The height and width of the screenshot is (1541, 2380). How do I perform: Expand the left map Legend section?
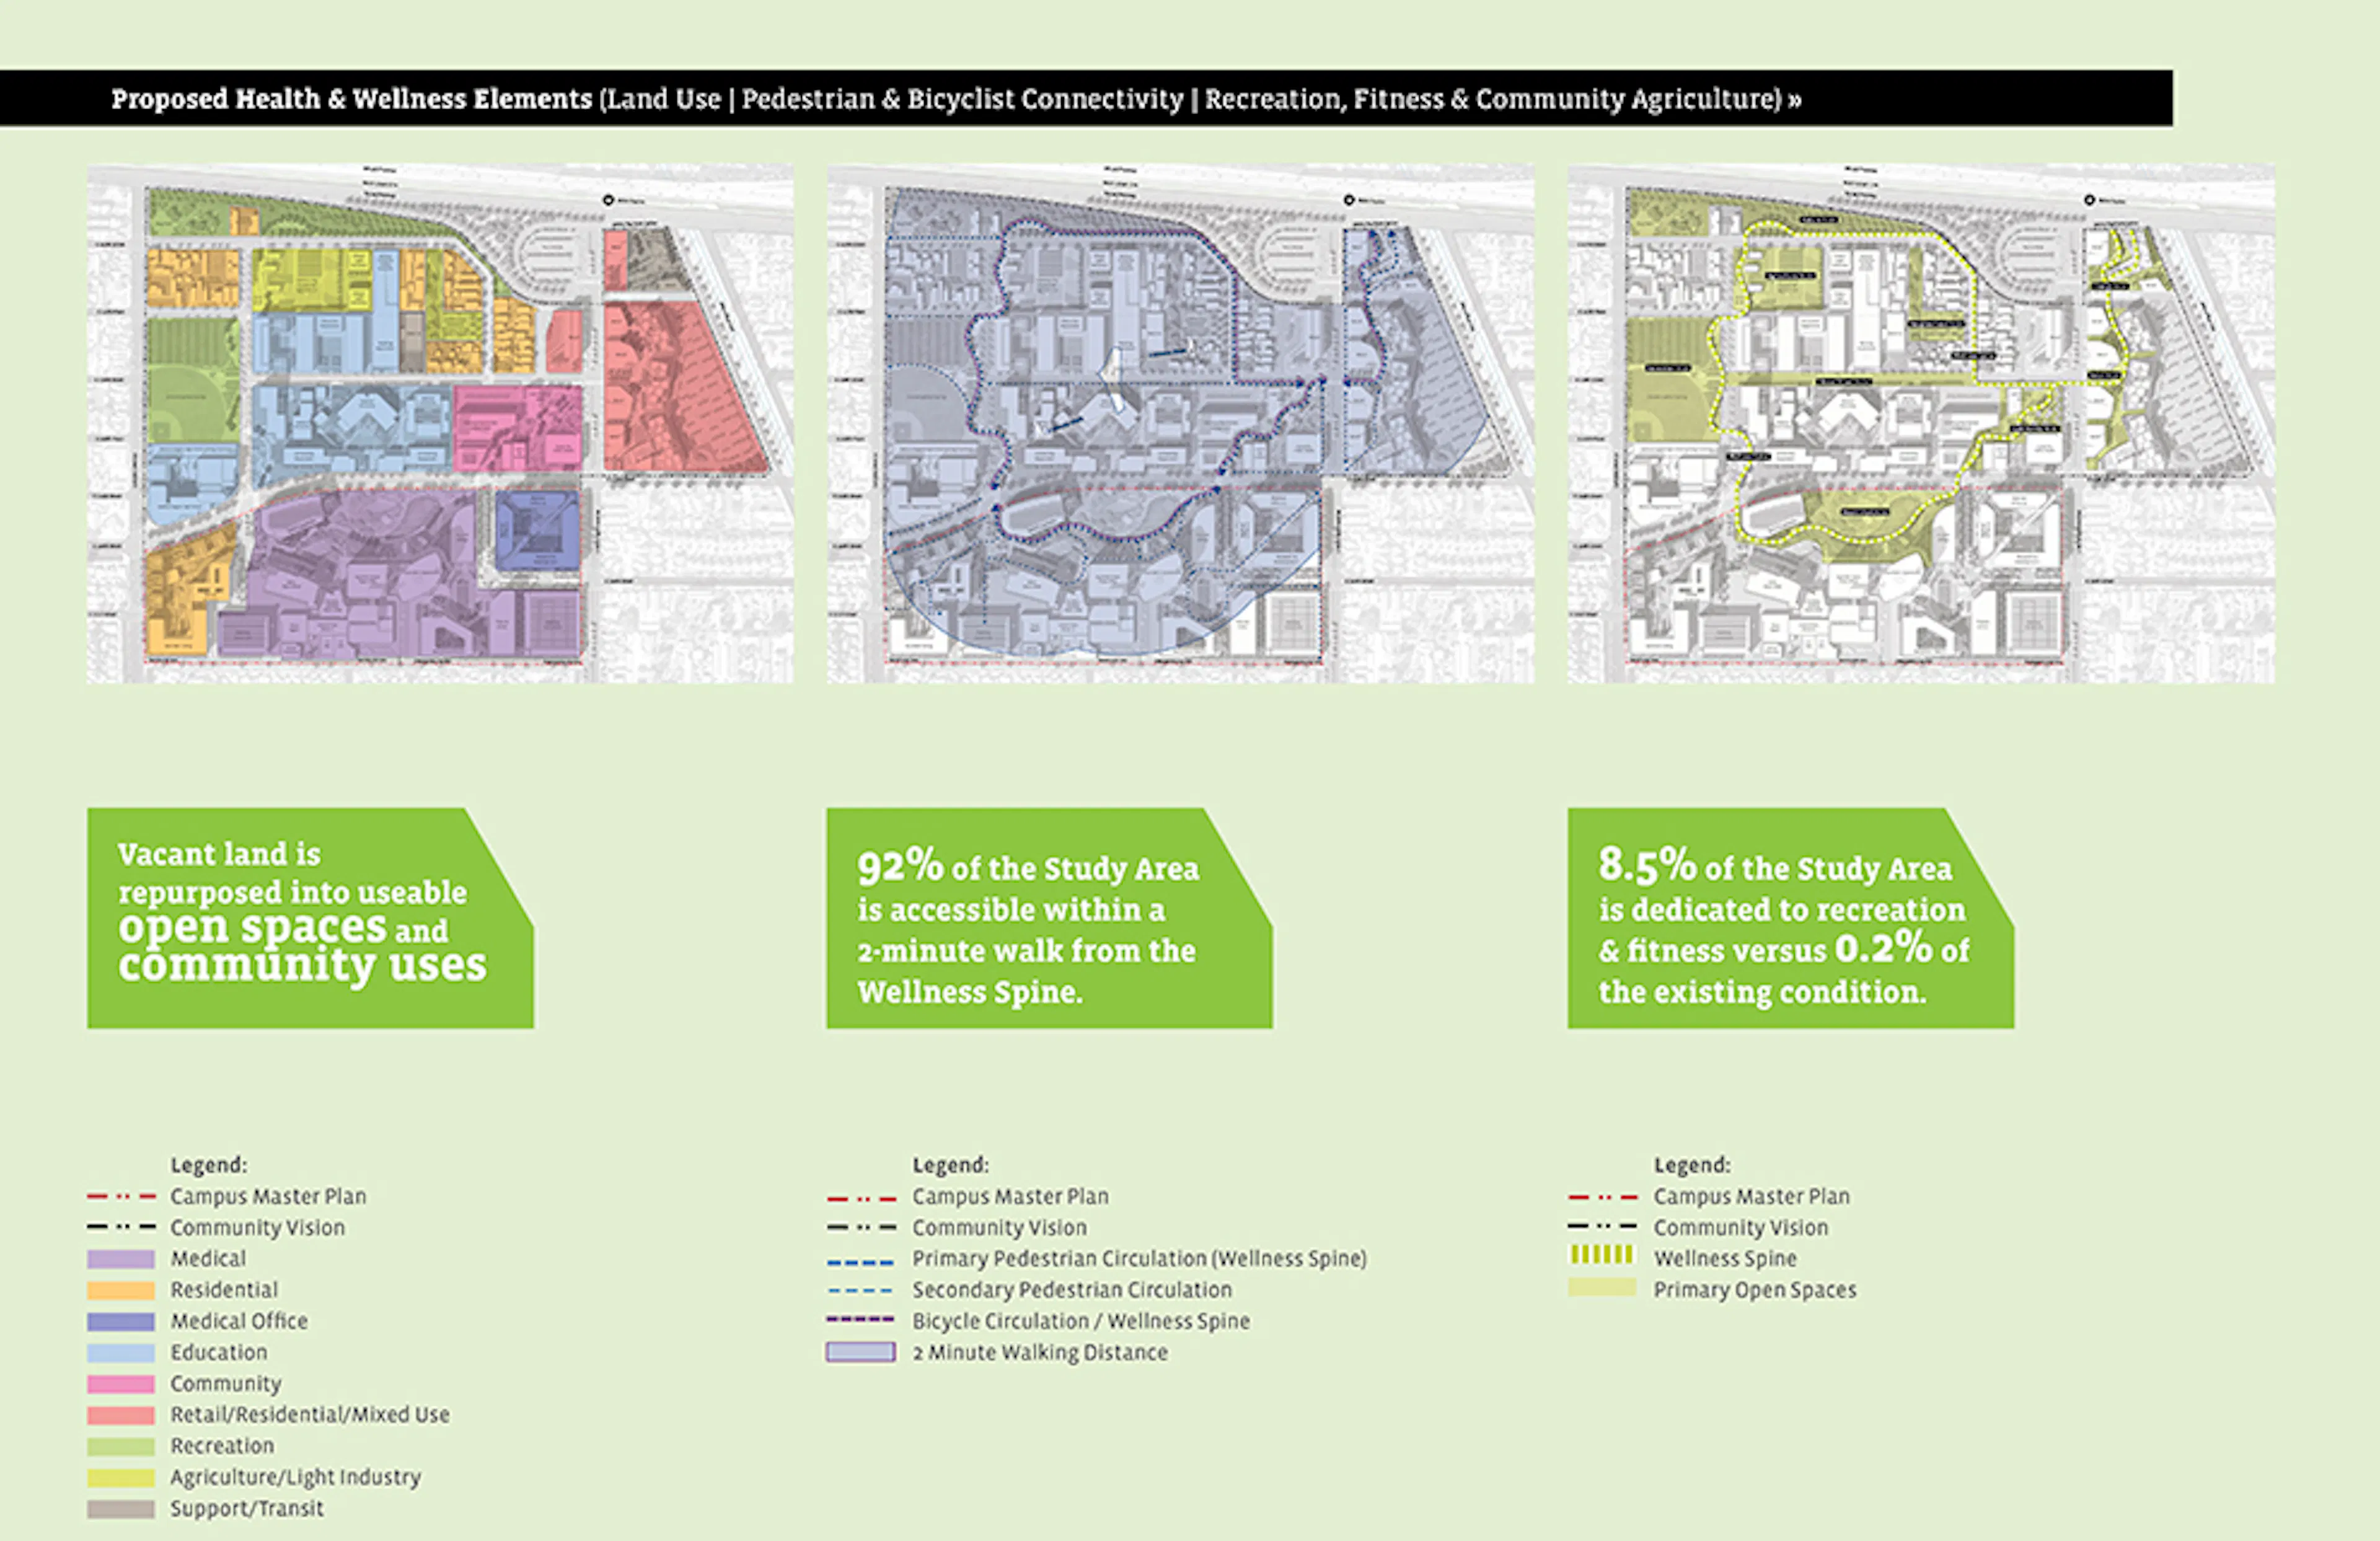tap(208, 1165)
